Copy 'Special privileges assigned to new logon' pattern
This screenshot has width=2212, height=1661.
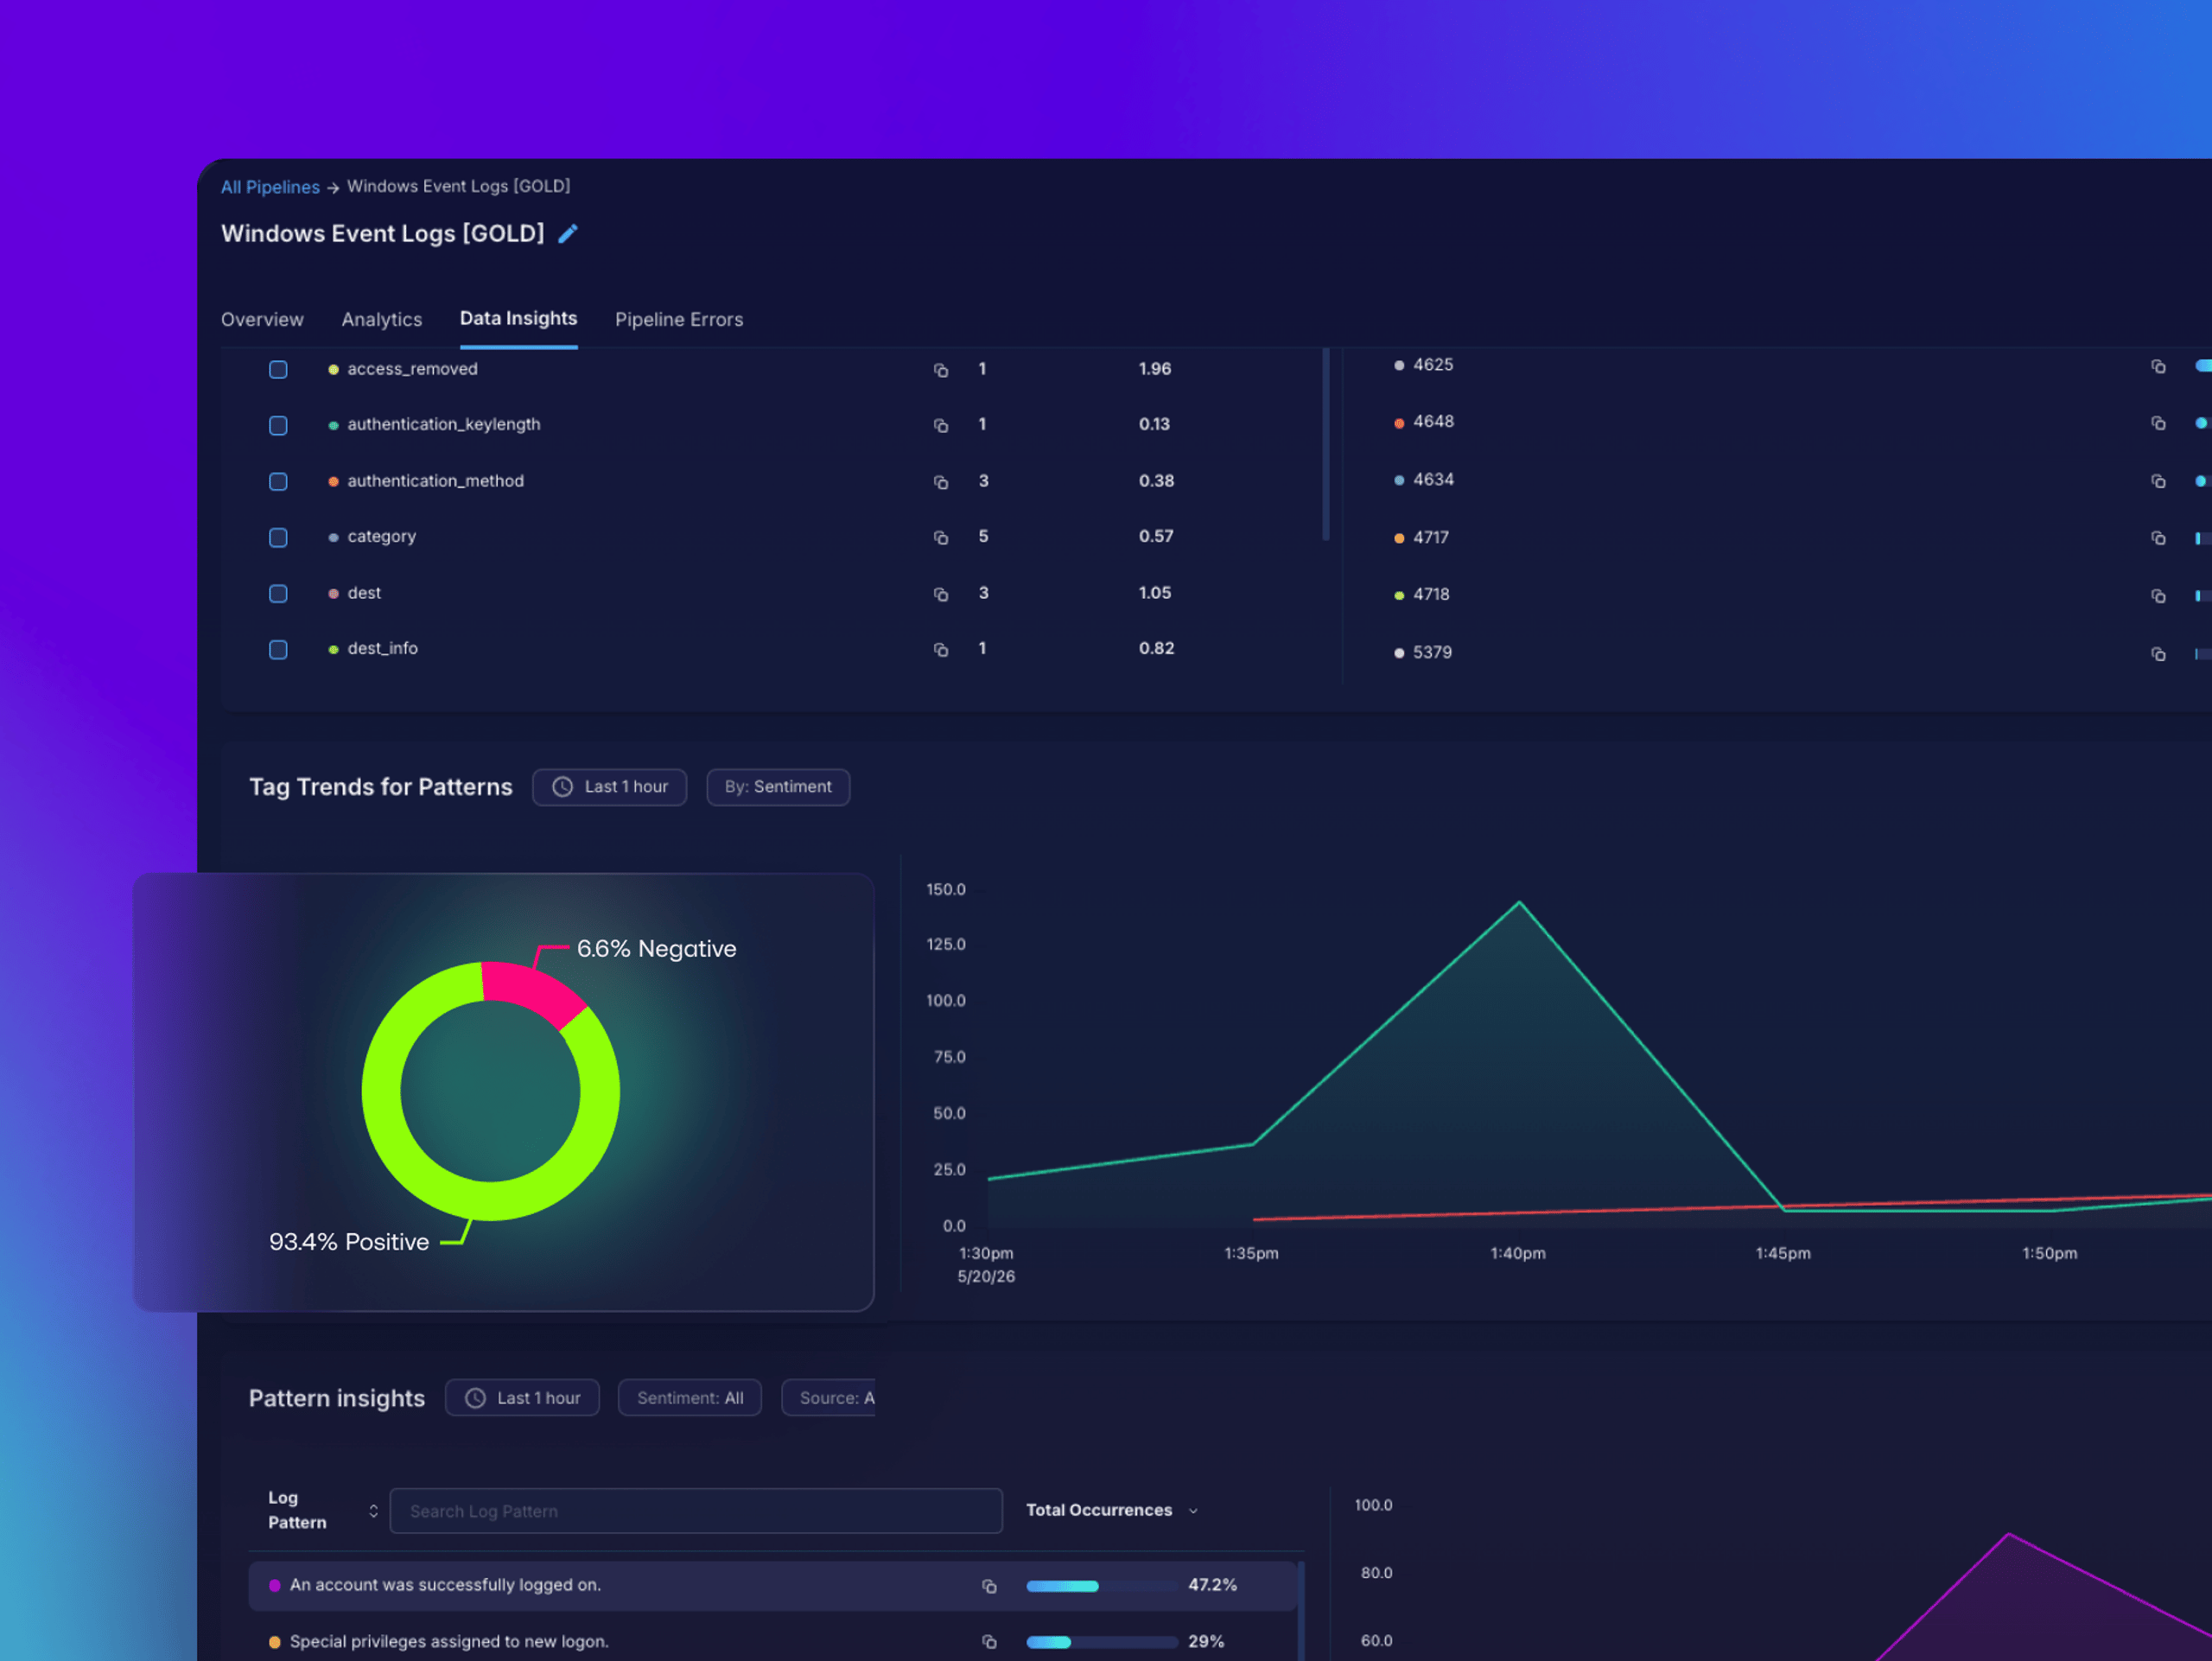989,1642
